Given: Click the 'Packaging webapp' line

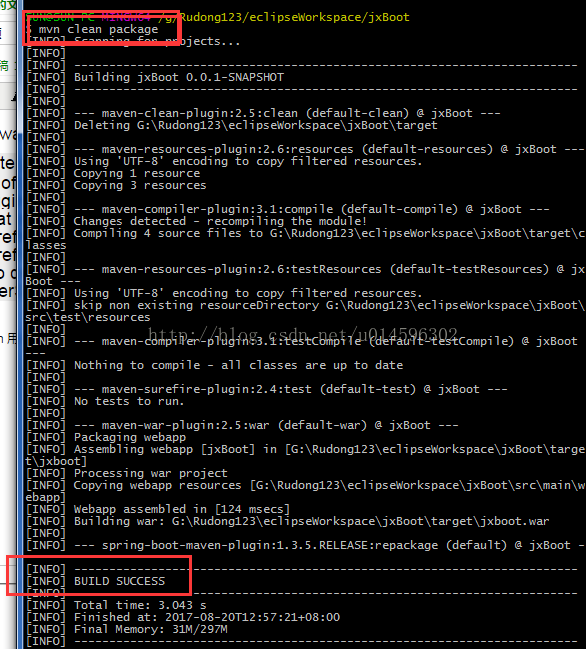Looking at the screenshot, I should (x=106, y=437).
